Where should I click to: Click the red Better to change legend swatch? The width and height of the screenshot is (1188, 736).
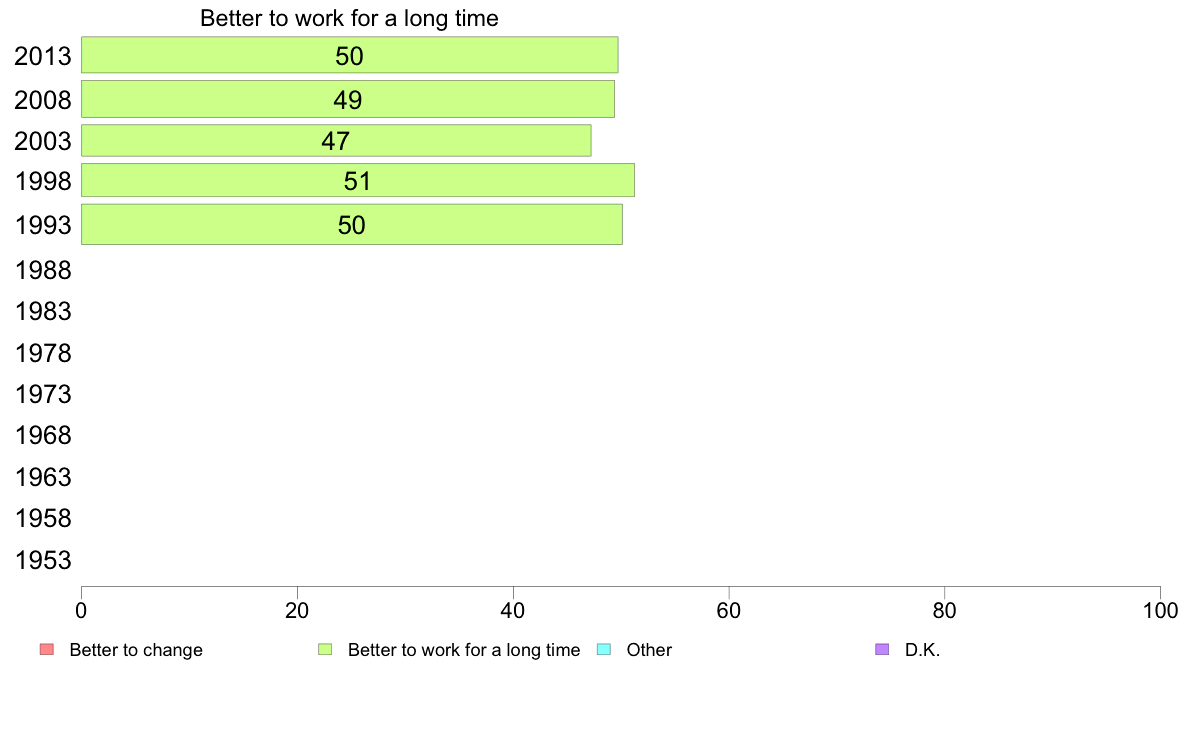pyautogui.click(x=47, y=650)
